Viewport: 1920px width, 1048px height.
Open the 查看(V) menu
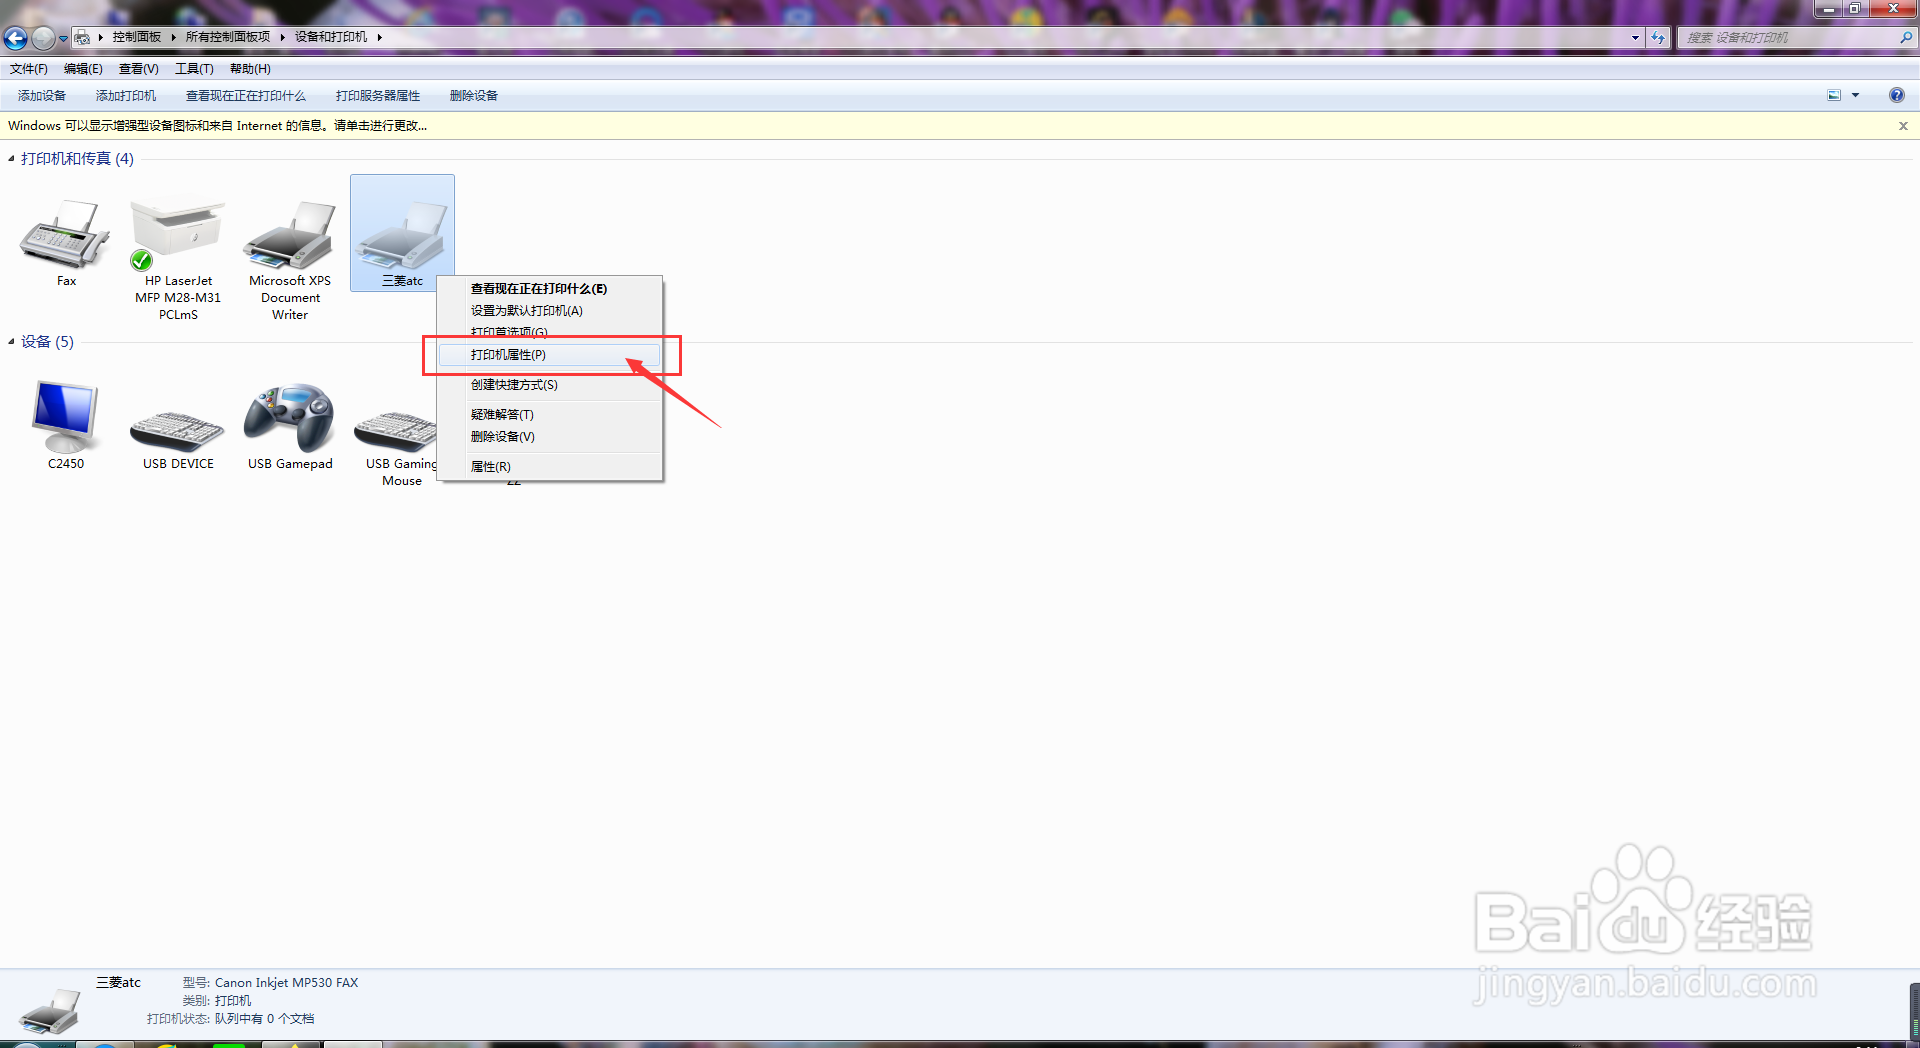click(x=139, y=69)
